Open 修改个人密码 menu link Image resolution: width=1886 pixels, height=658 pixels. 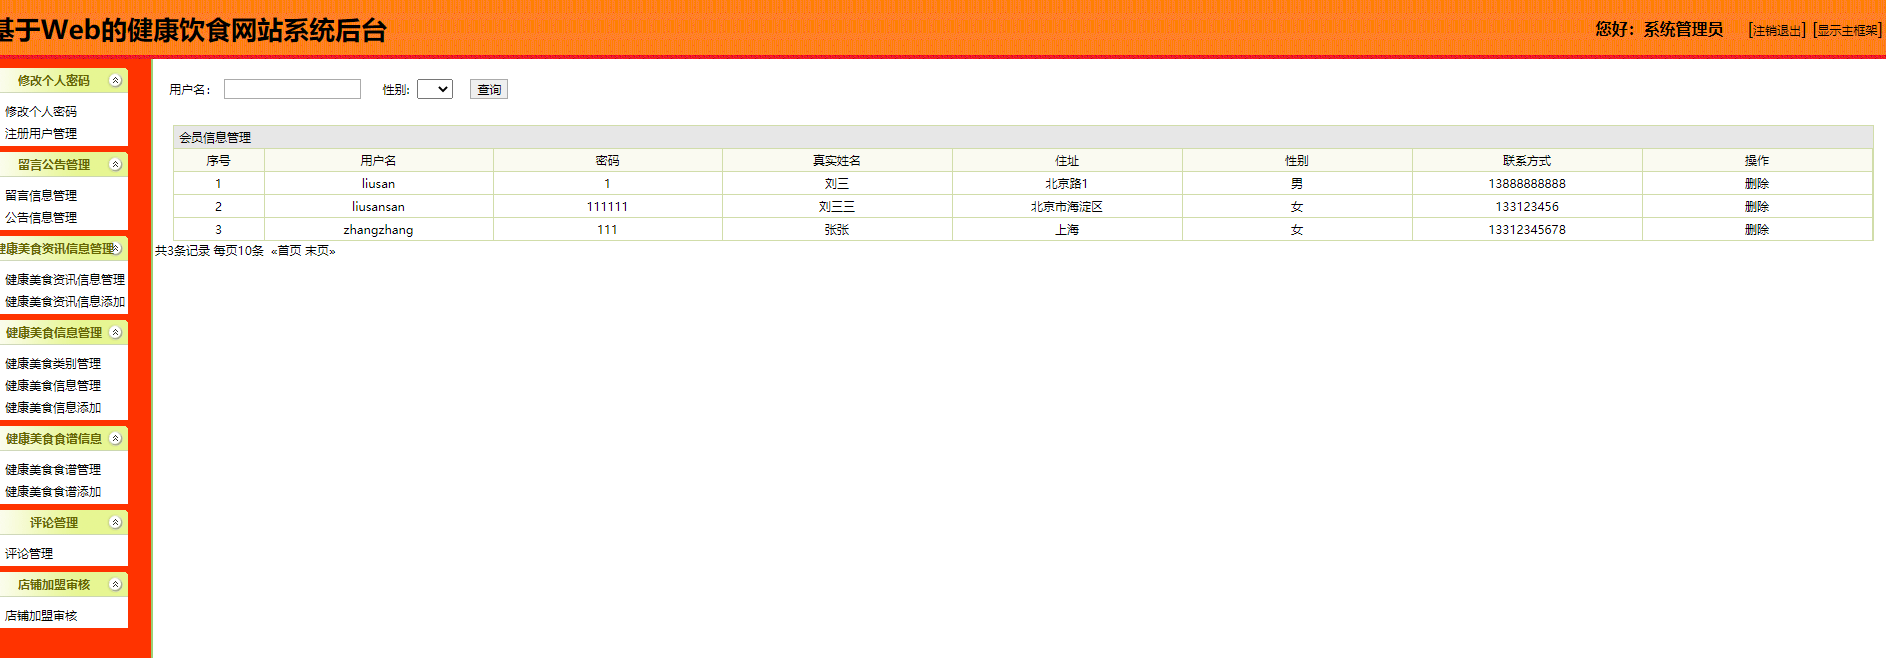[x=41, y=111]
